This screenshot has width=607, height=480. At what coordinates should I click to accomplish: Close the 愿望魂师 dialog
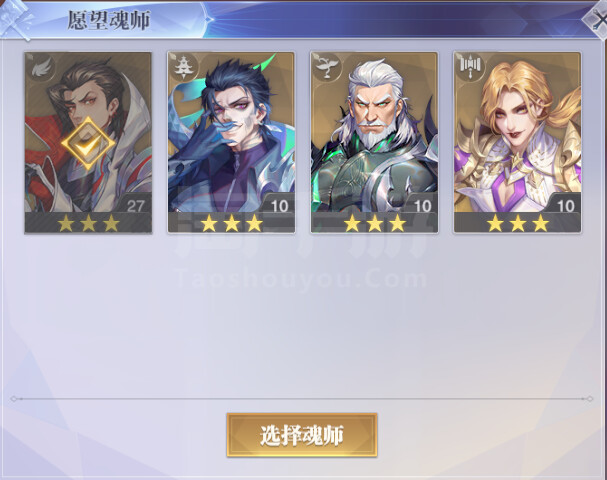[597, 20]
